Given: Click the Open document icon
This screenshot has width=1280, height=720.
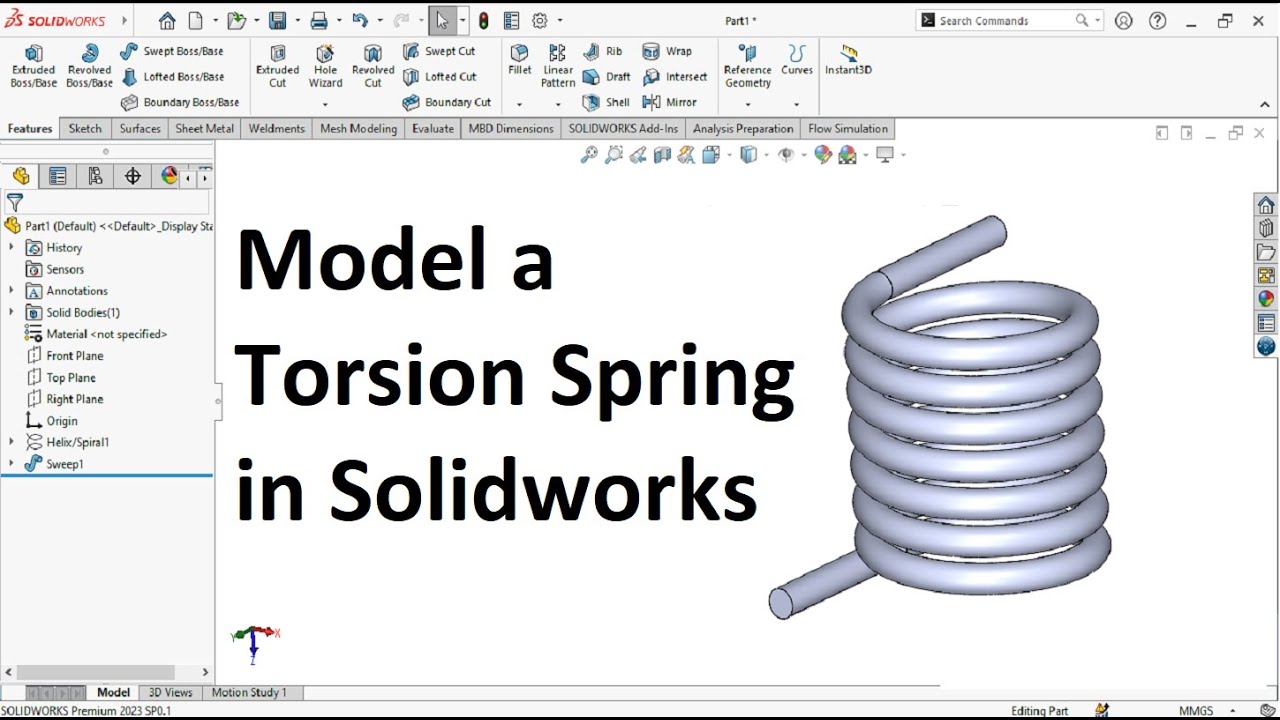Looking at the screenshot, I should [236, 20].
